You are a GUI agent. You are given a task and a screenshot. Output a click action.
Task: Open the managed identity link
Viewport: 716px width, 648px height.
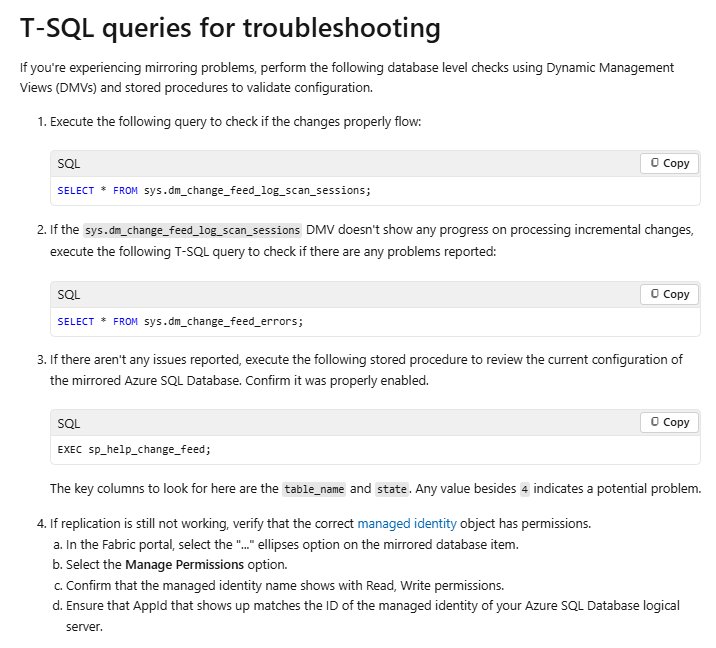(x=406, y=523)
